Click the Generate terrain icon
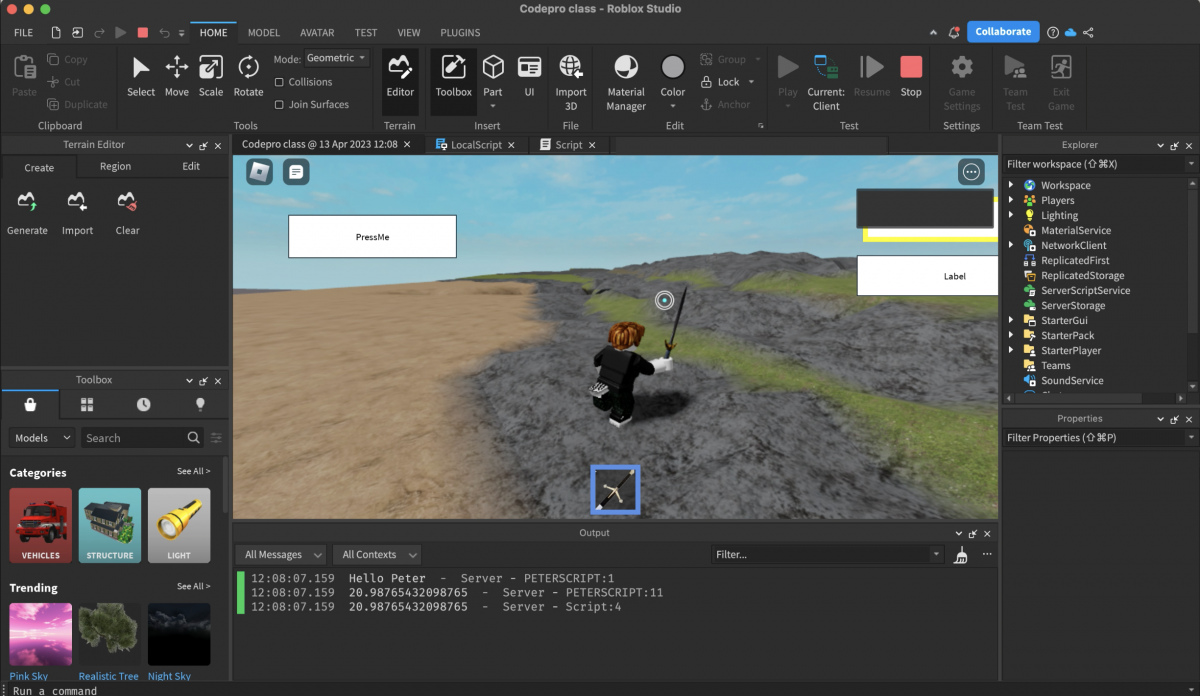The image size is (1200, 696). click(x=27, y=212)
